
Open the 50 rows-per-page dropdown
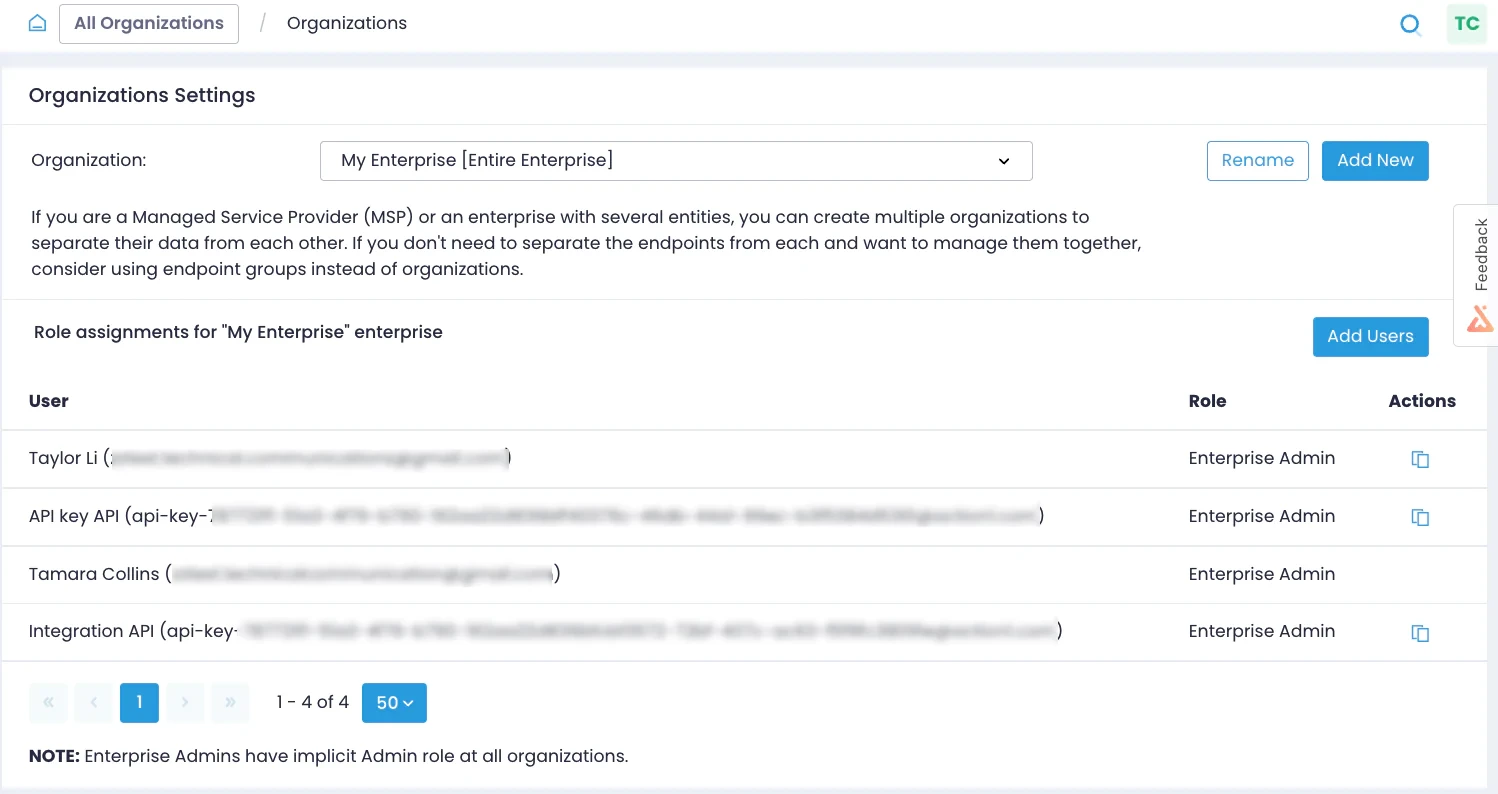point(394,703)
